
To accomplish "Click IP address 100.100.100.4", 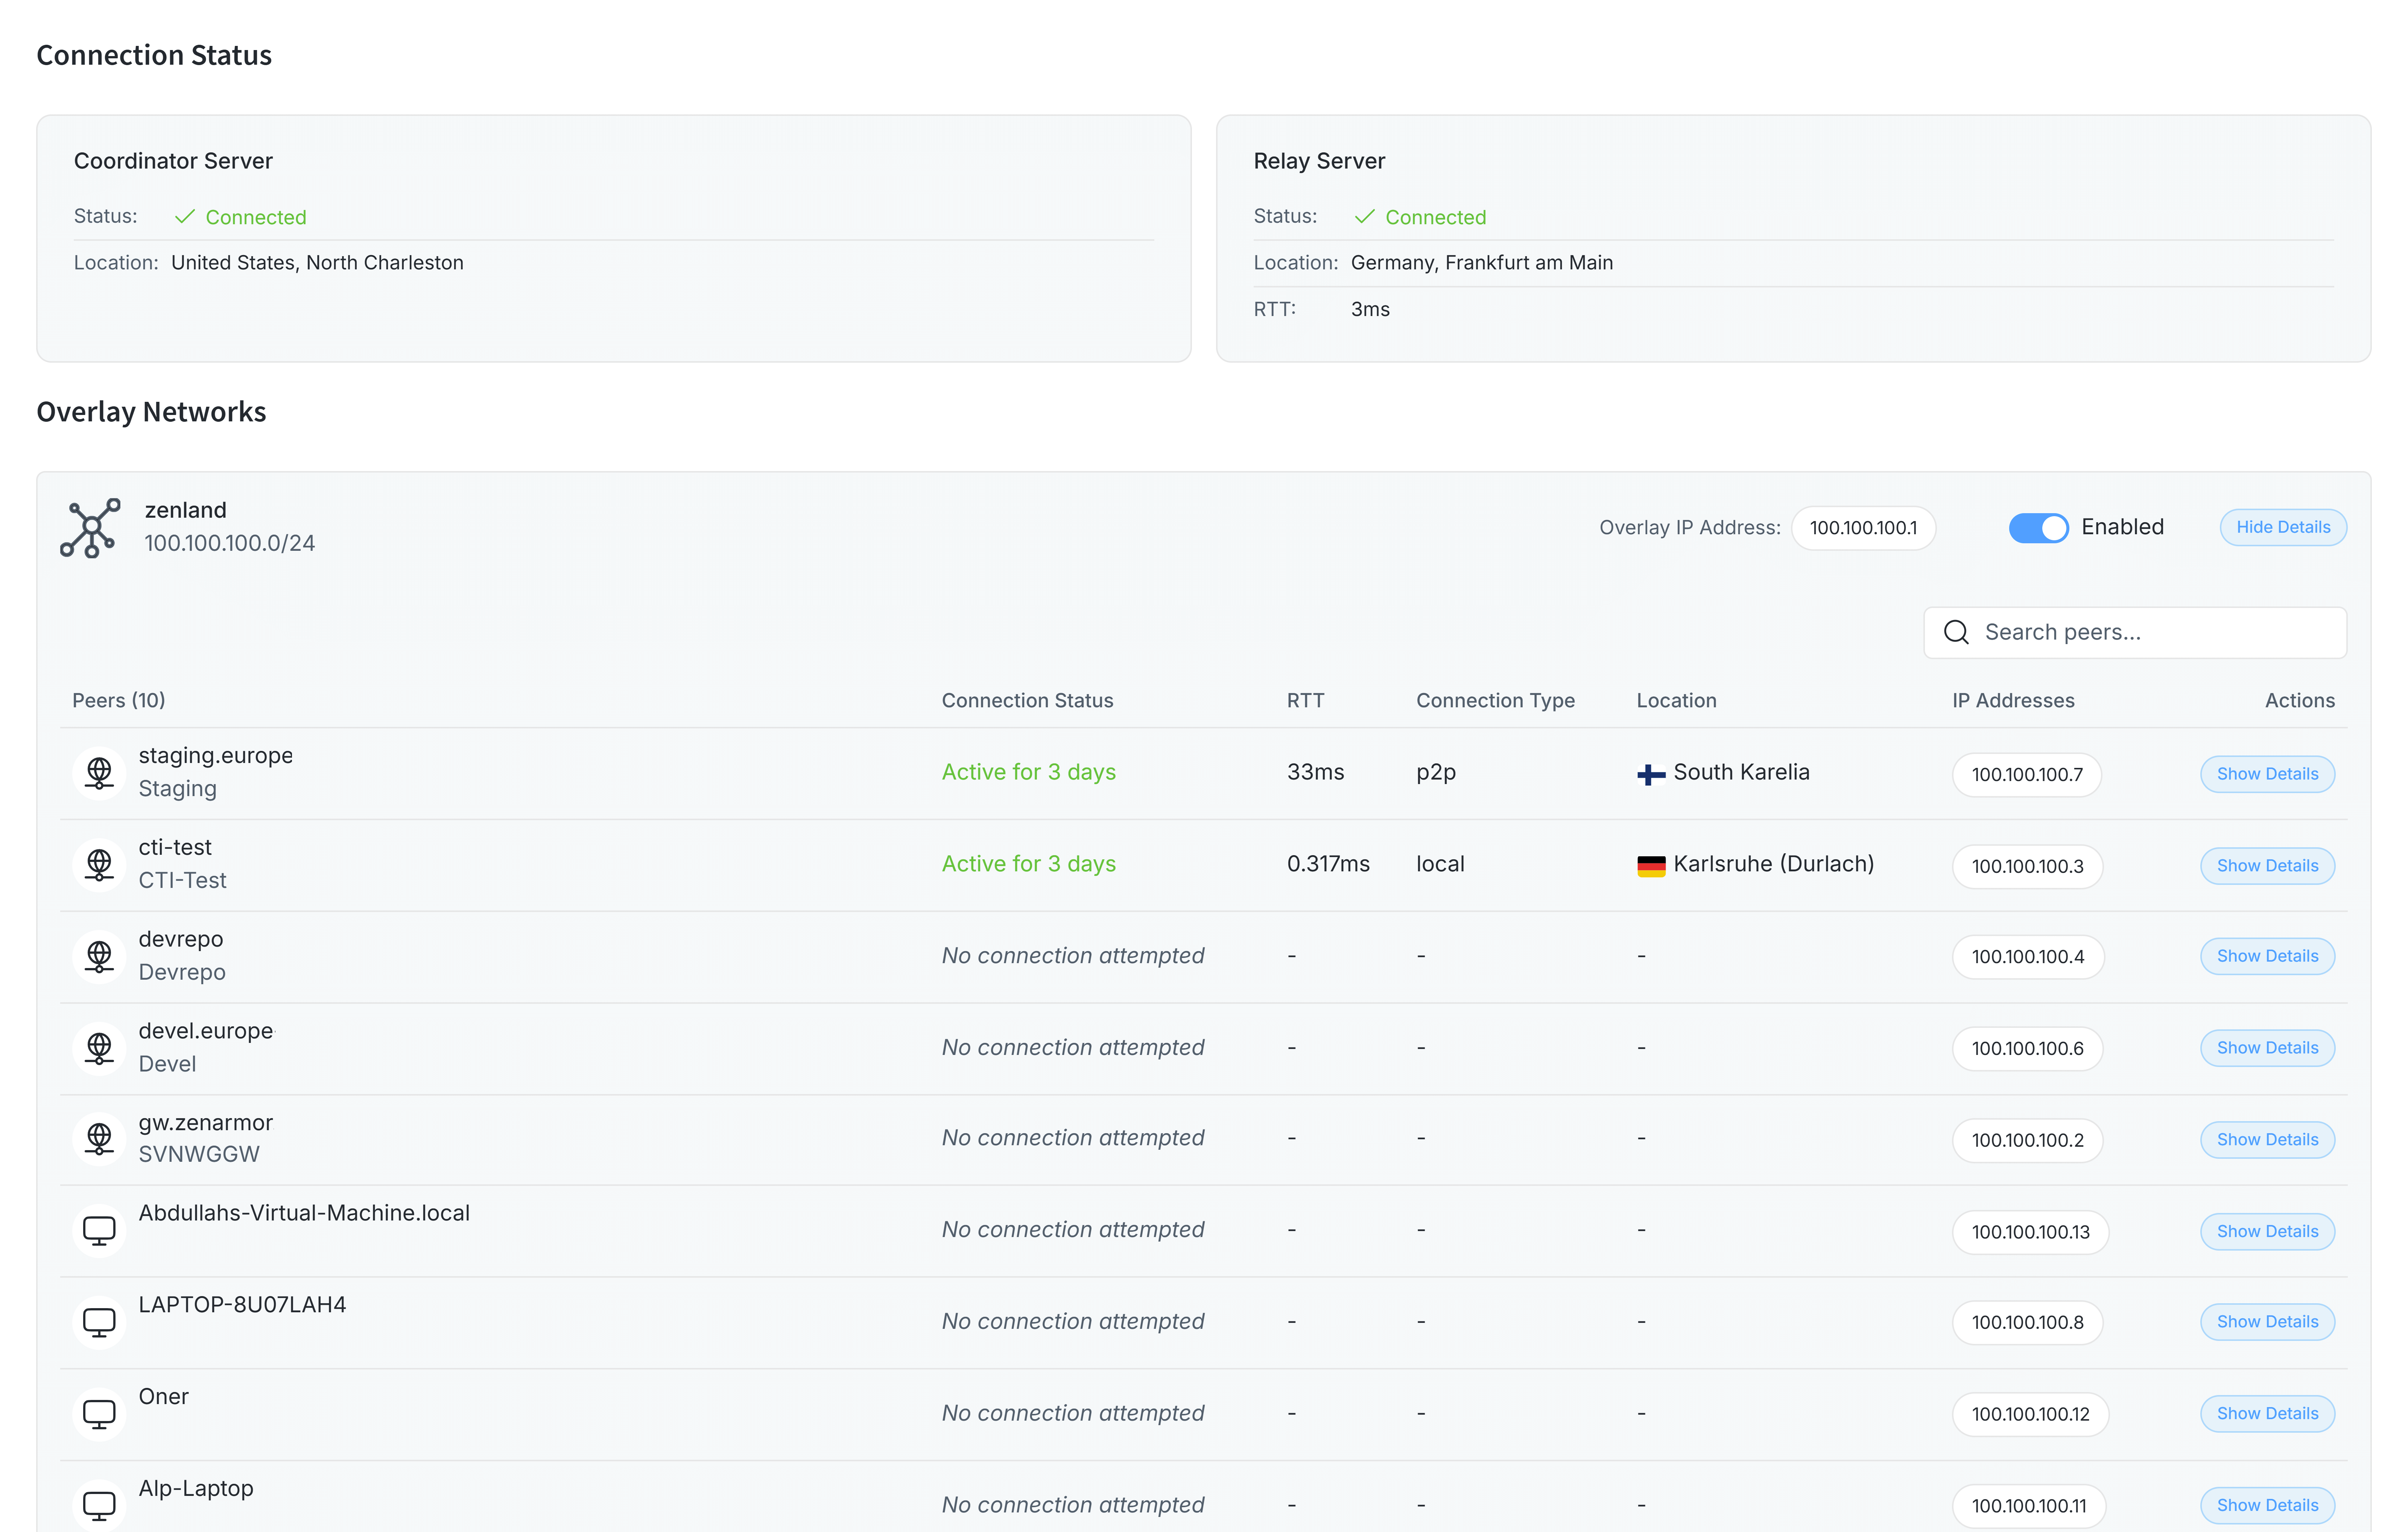I will 2028,957.
